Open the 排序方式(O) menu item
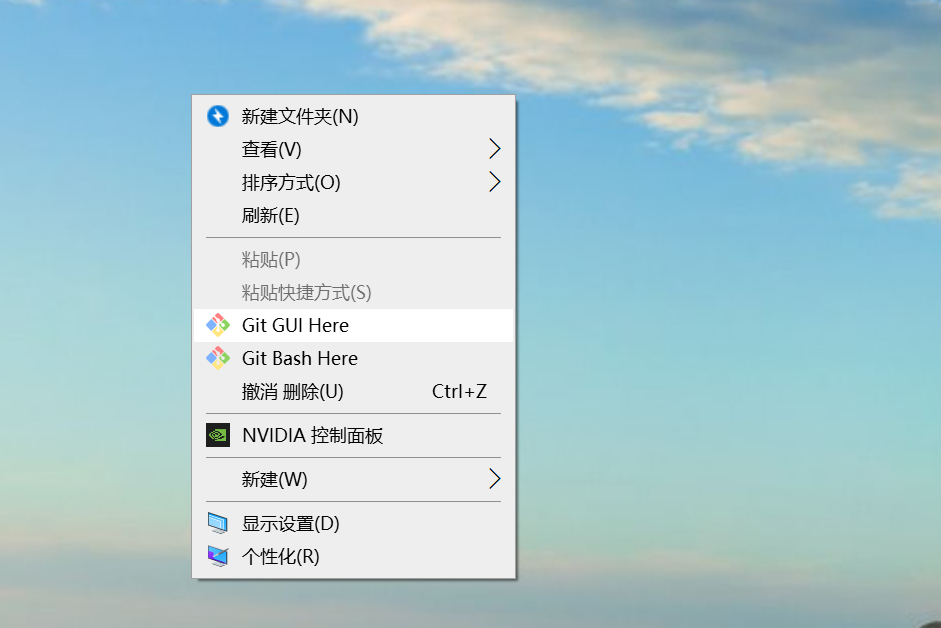Image resolution: width=941 pixels, height=628 pixels. click(353, 182)
